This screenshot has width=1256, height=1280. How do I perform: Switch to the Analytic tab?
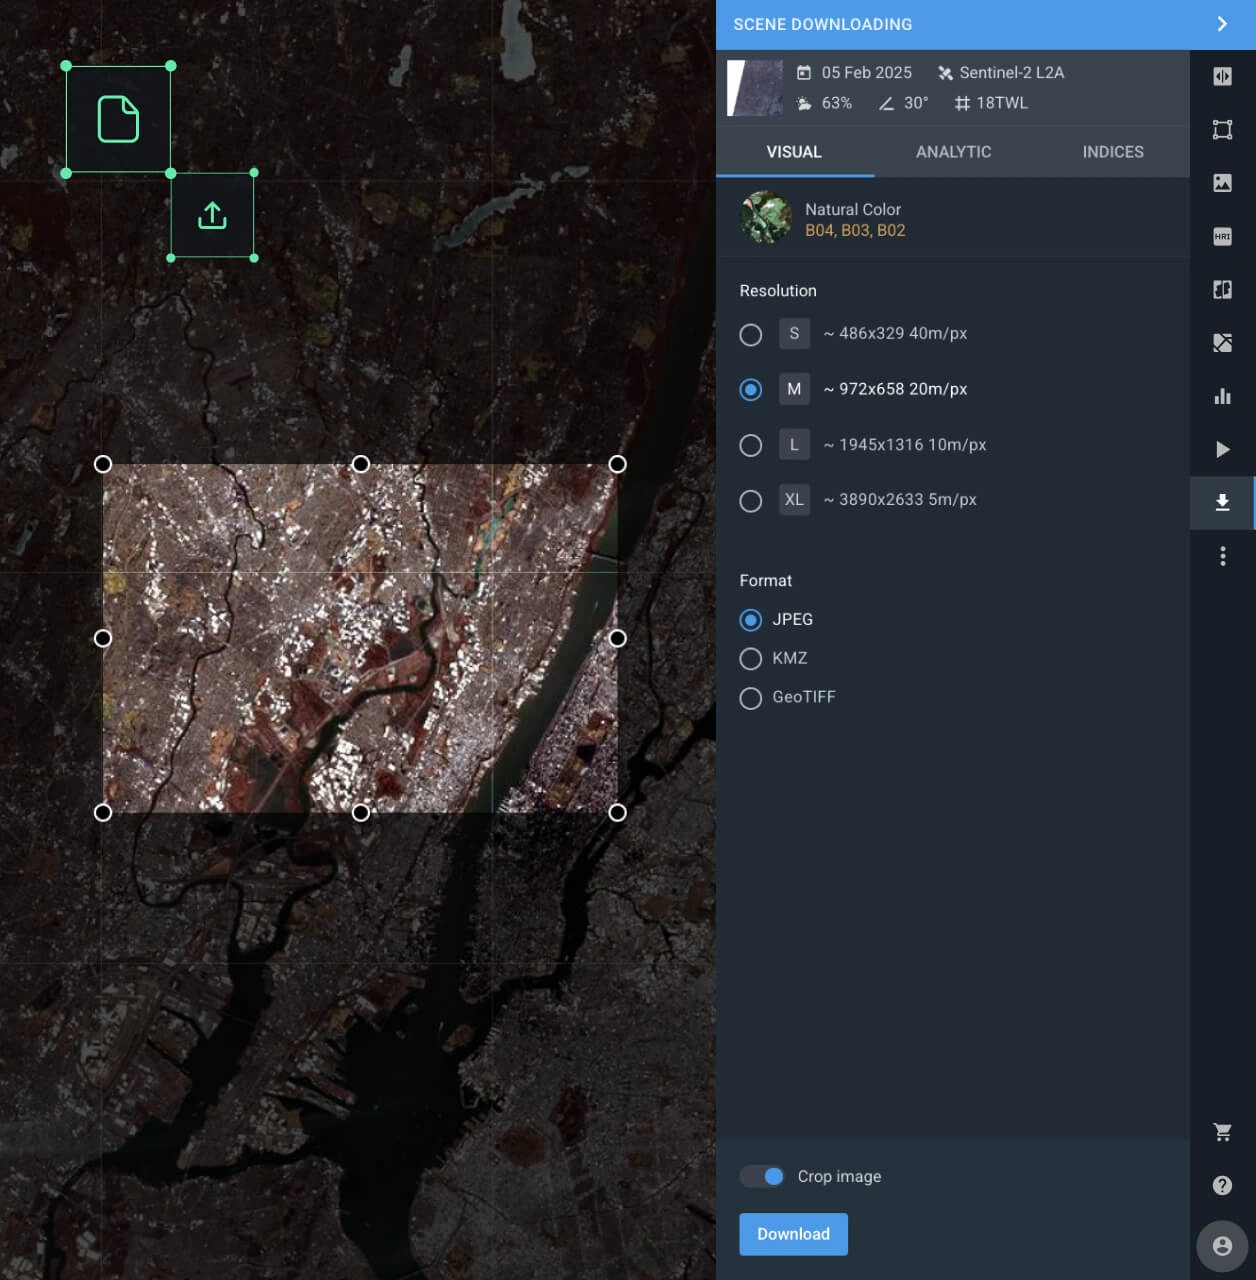click(x=953, y=152)
